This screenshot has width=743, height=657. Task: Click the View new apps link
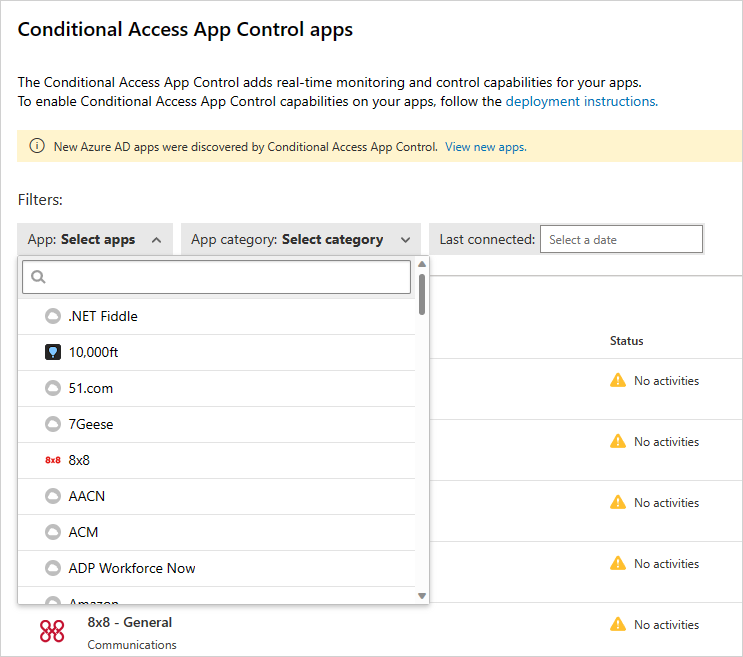tap(486, 147)
